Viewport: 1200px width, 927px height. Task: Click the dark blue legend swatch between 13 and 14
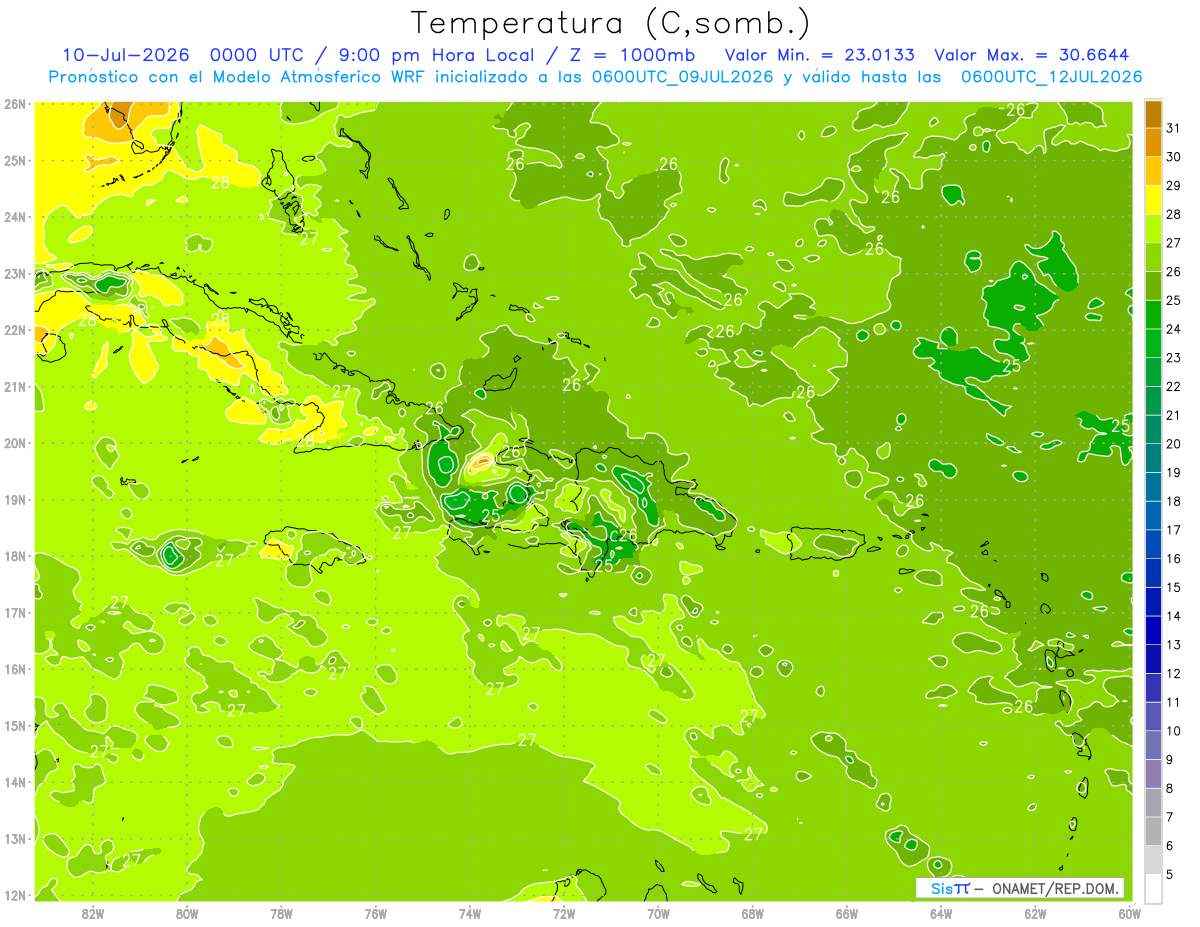coord(1154,630)
